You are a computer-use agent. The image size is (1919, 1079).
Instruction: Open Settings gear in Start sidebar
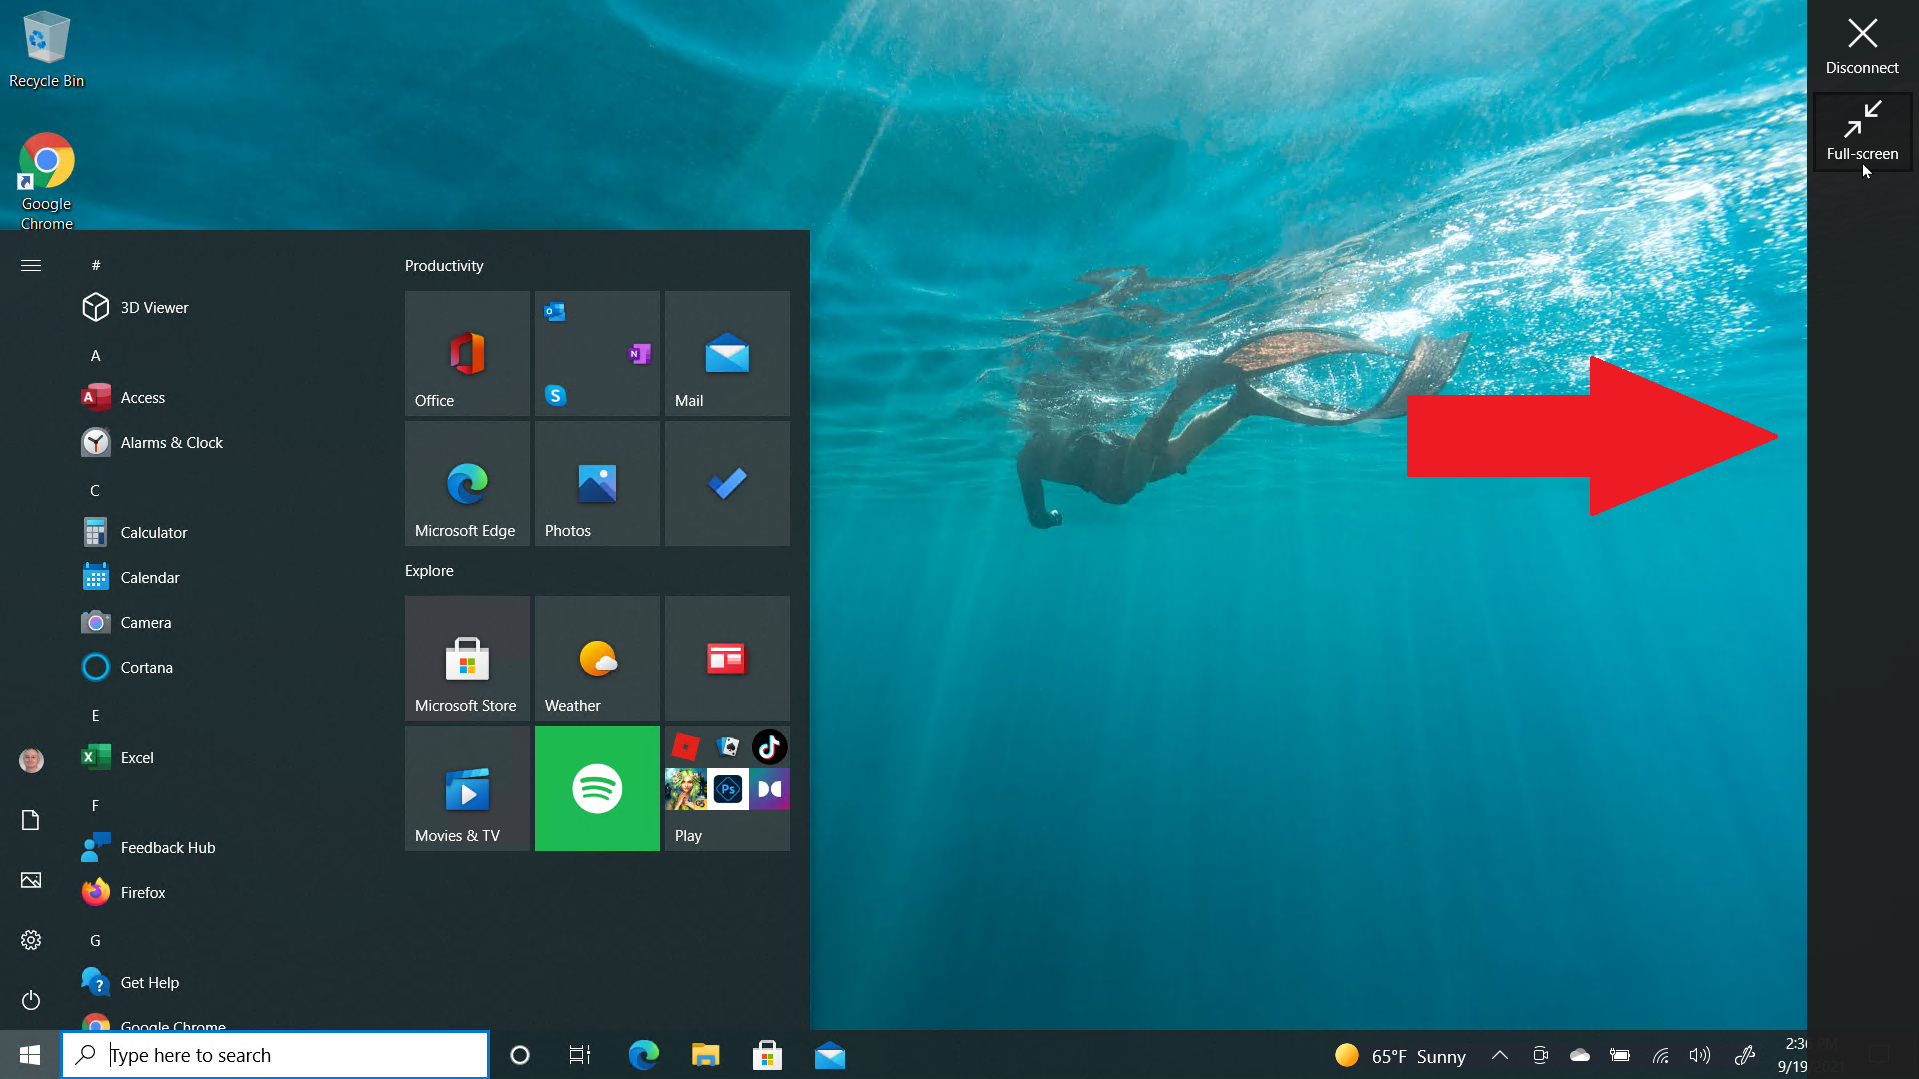pos(31,940)
